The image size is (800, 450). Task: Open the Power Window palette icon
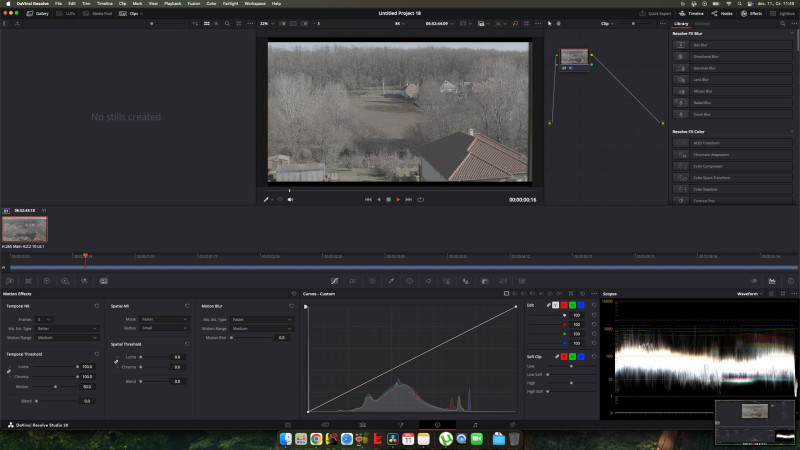point(410,281)
